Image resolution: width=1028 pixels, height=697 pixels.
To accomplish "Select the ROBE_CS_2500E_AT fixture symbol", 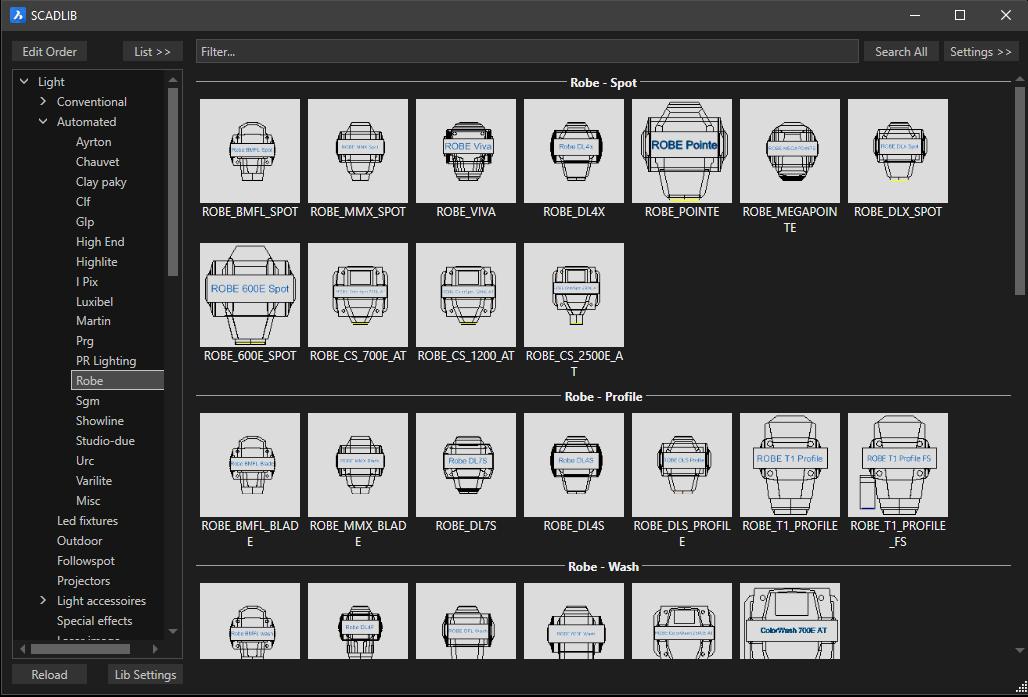I will click(574, 293).
